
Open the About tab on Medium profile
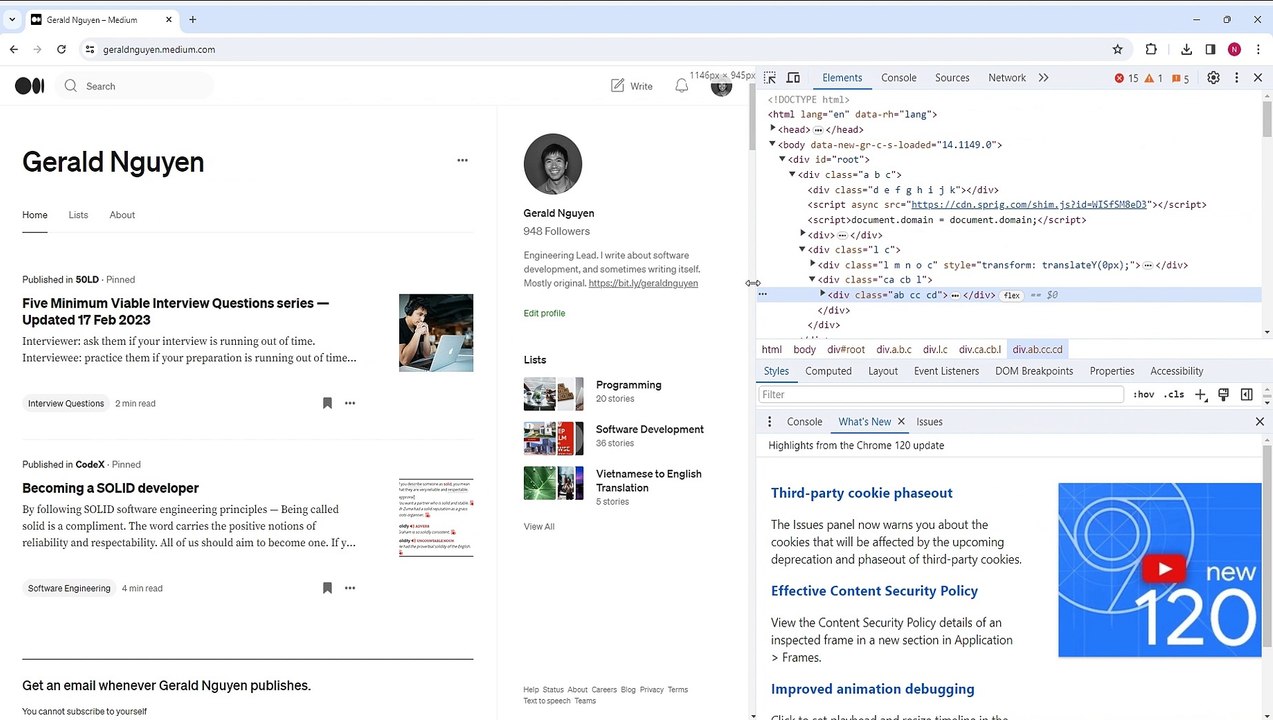(x=122, y=215)
